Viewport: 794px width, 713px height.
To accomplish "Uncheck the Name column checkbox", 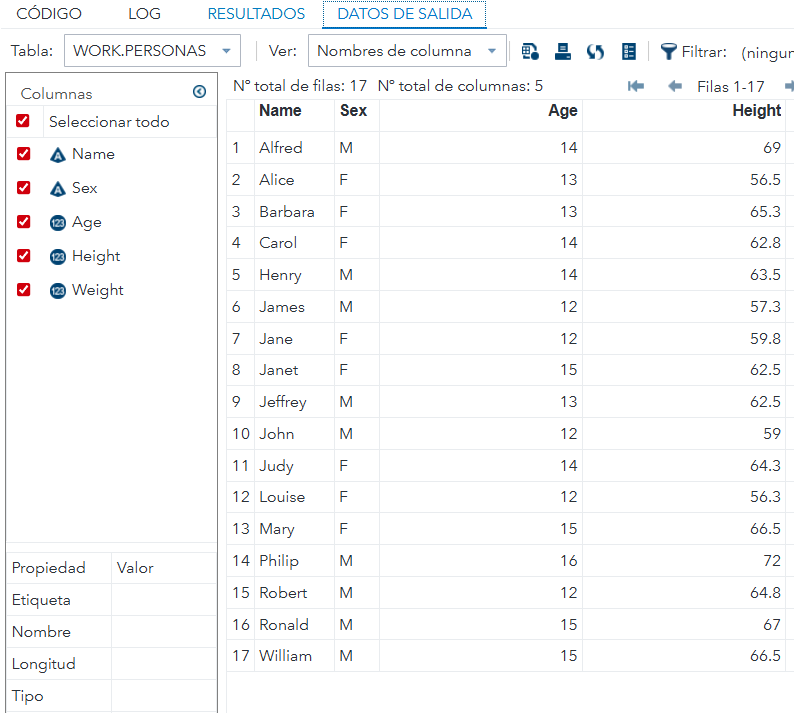I will click(23, 154).
